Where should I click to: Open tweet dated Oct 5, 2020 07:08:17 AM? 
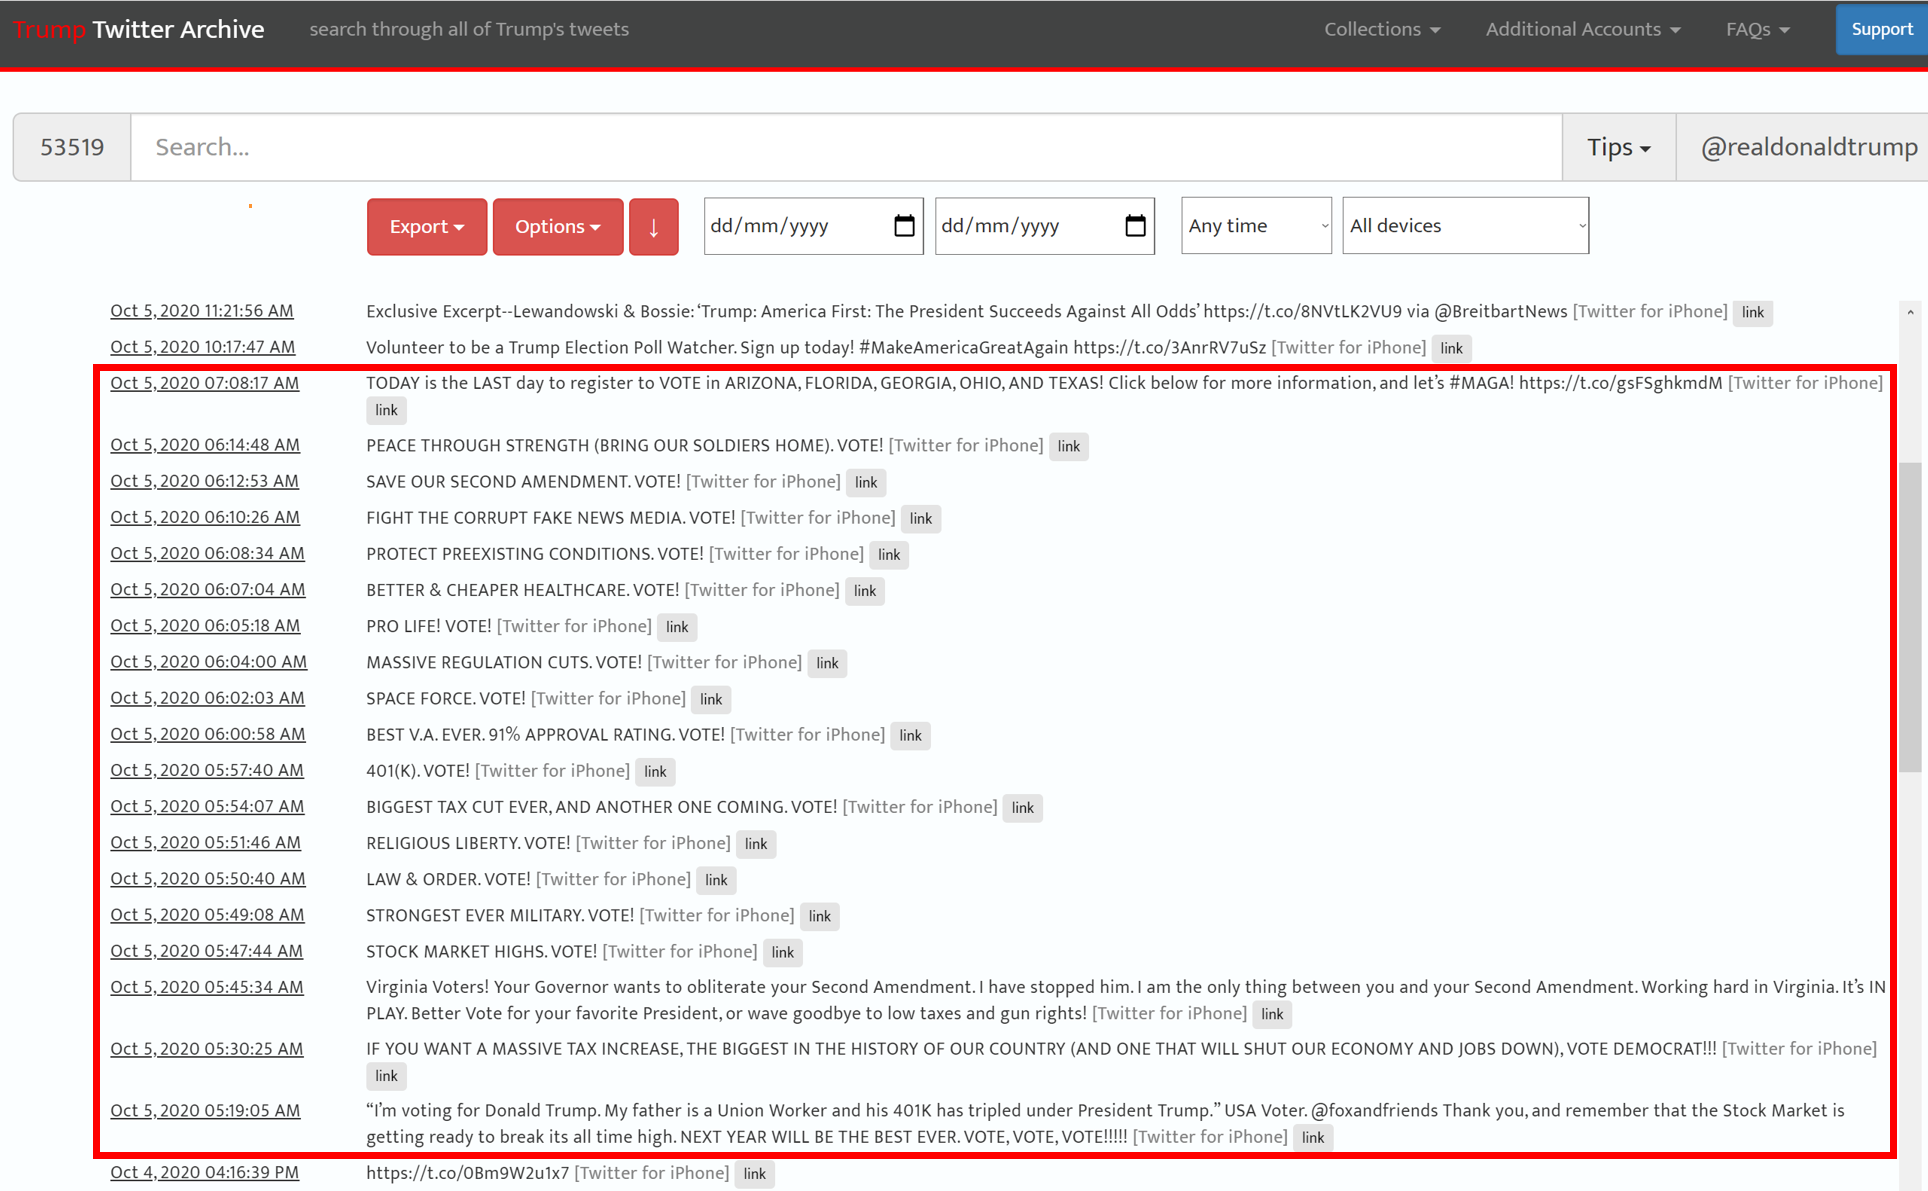pyautogui.click(x=205, y=383)
